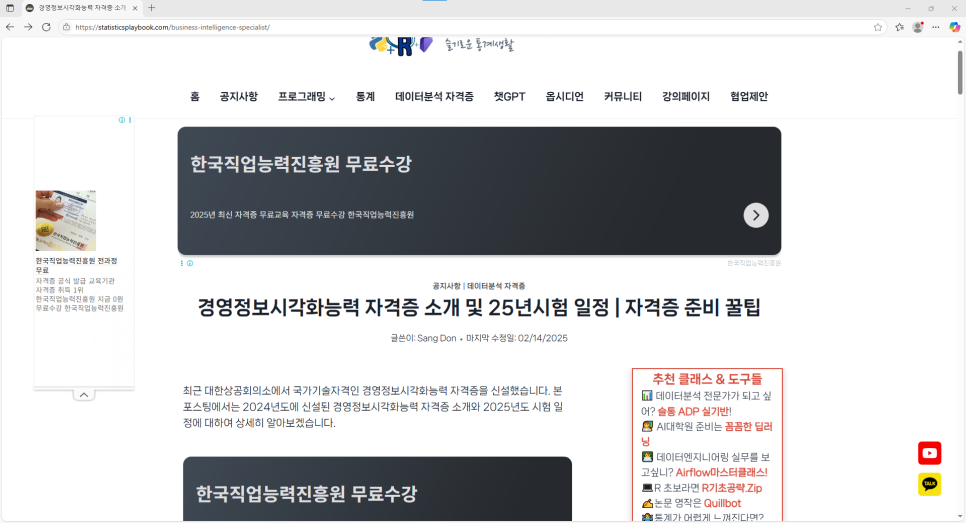Click the 데이터분석 자격증 category link above title
The width and height of the screenshot is (966, 523).
496,286
